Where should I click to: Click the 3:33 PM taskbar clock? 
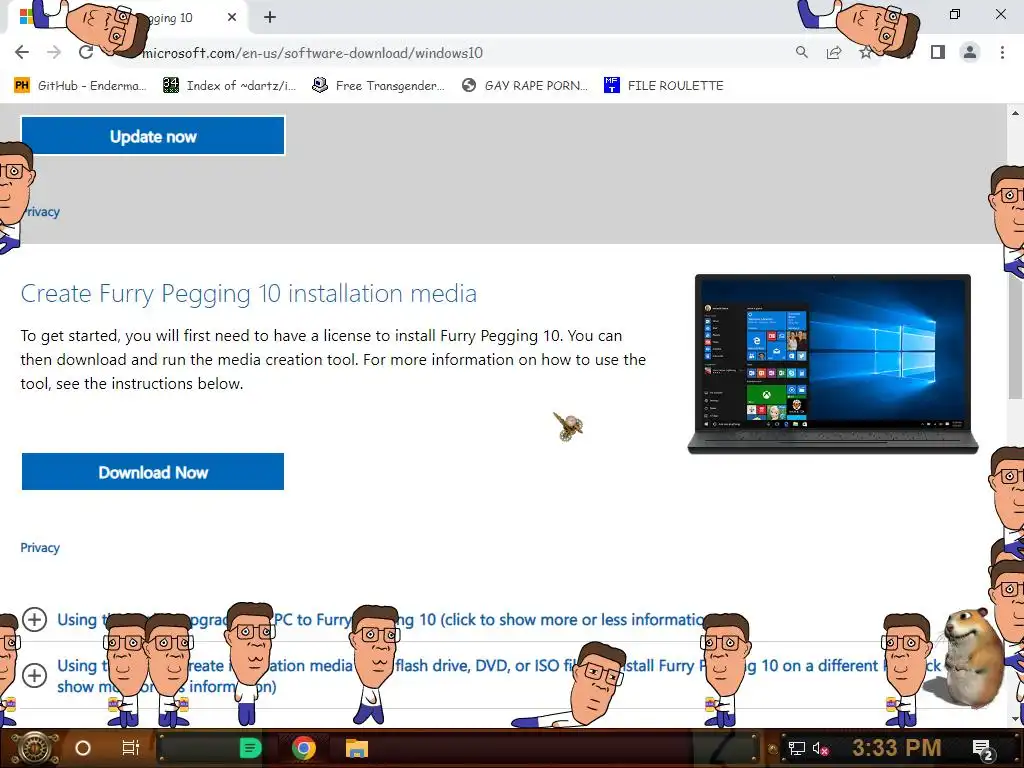[x=897, y=748]
